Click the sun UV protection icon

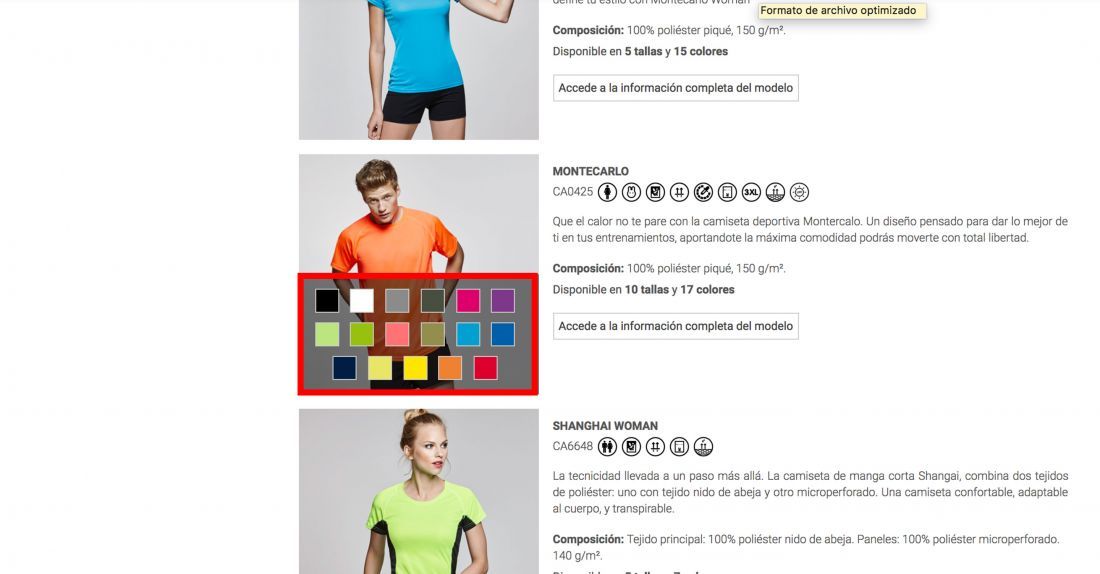tap(799, 192)
